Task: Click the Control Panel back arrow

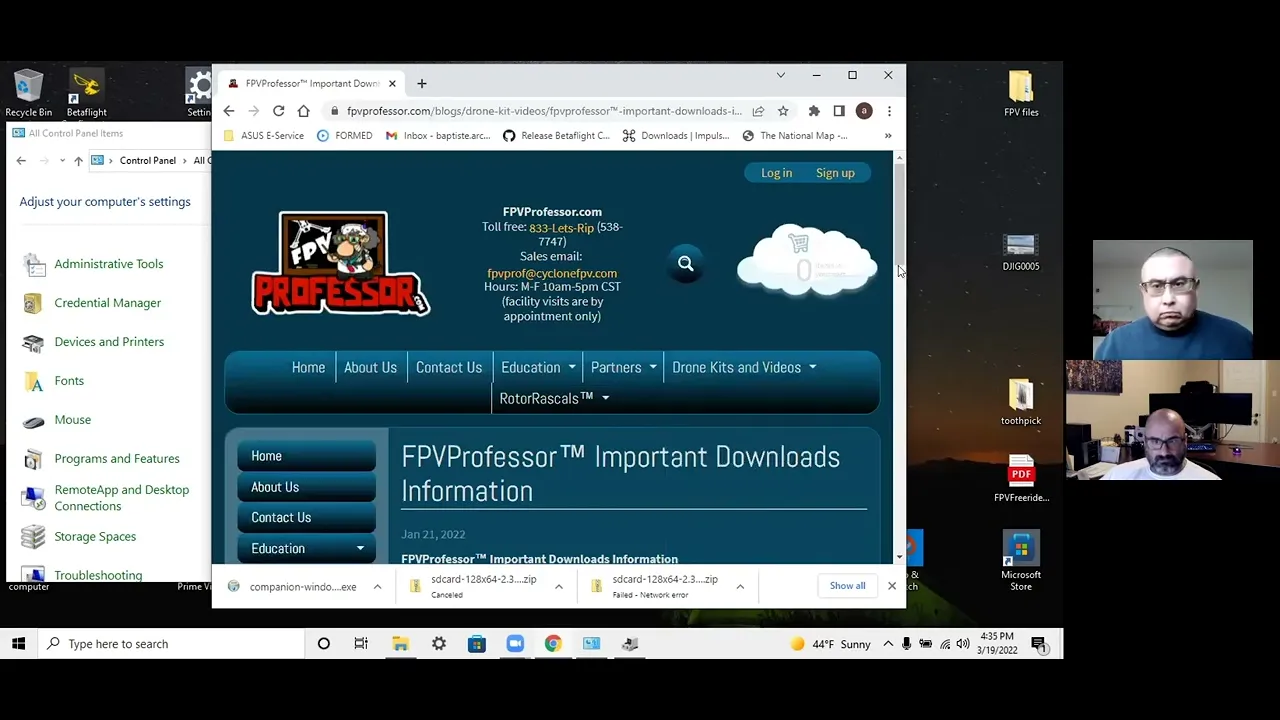Action: pyautogui.click(x=21, y=160)
